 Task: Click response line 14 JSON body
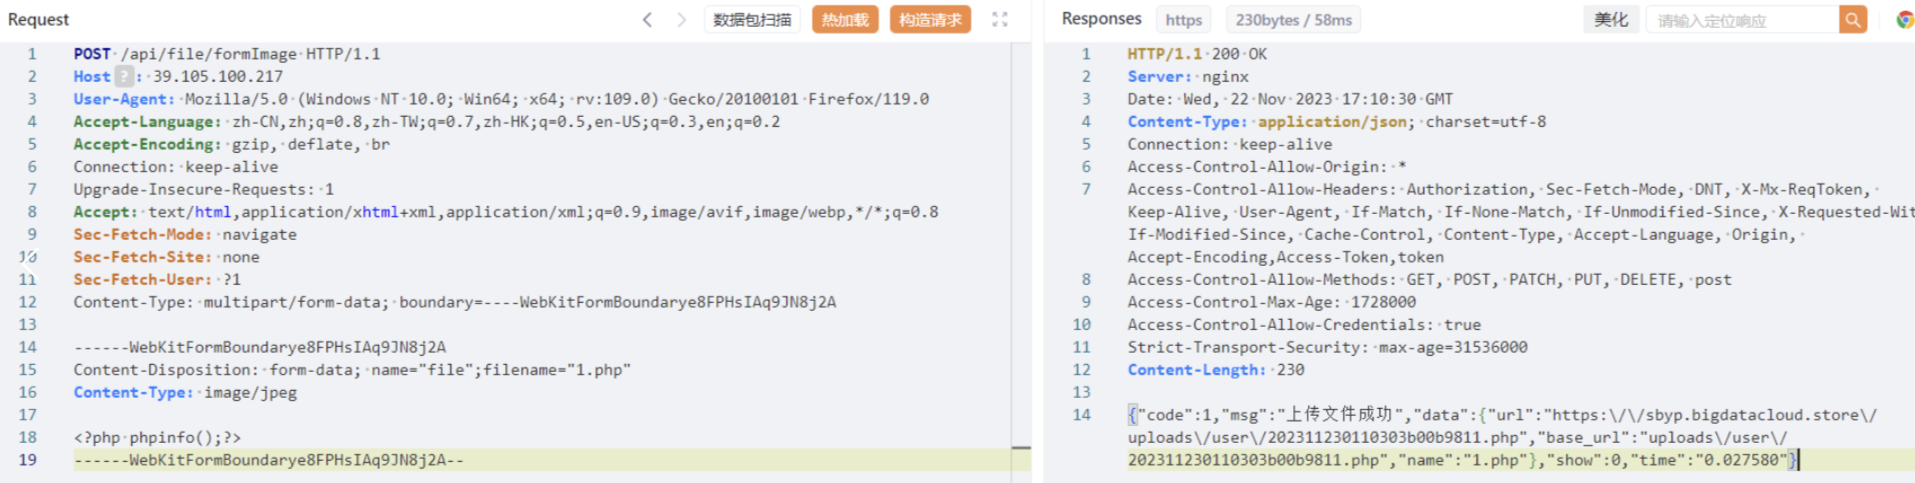pos(1502,437)
